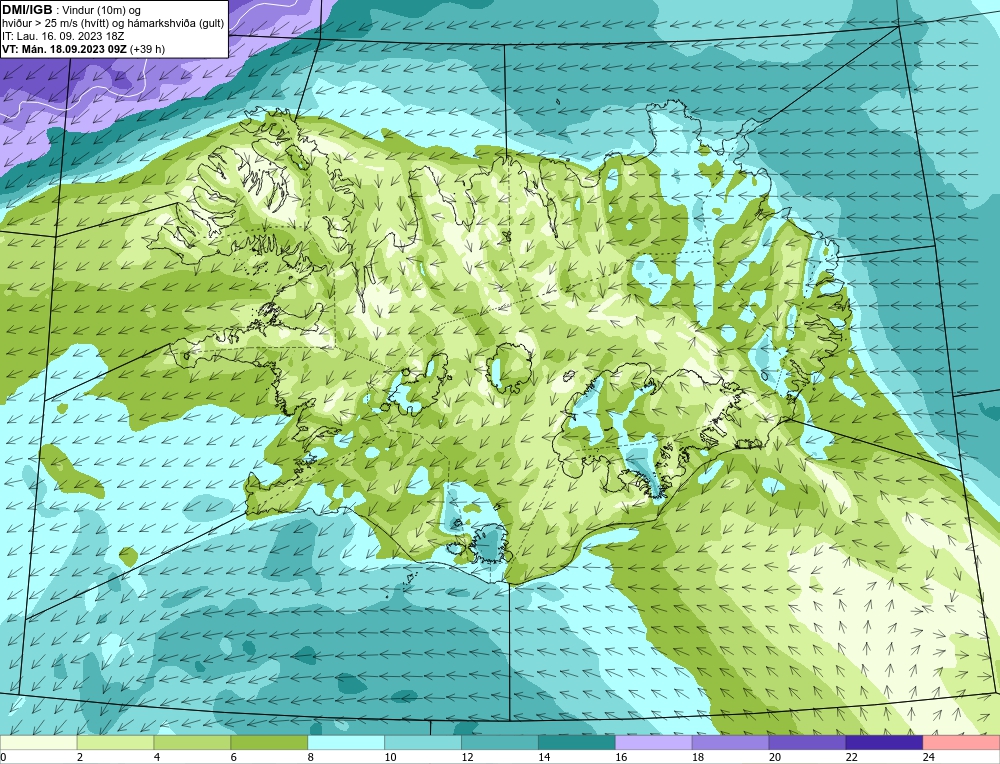The height and width of the screenshot is (764, 1000).
Task: Click the legend label '16'
Action: coord(621,758)
